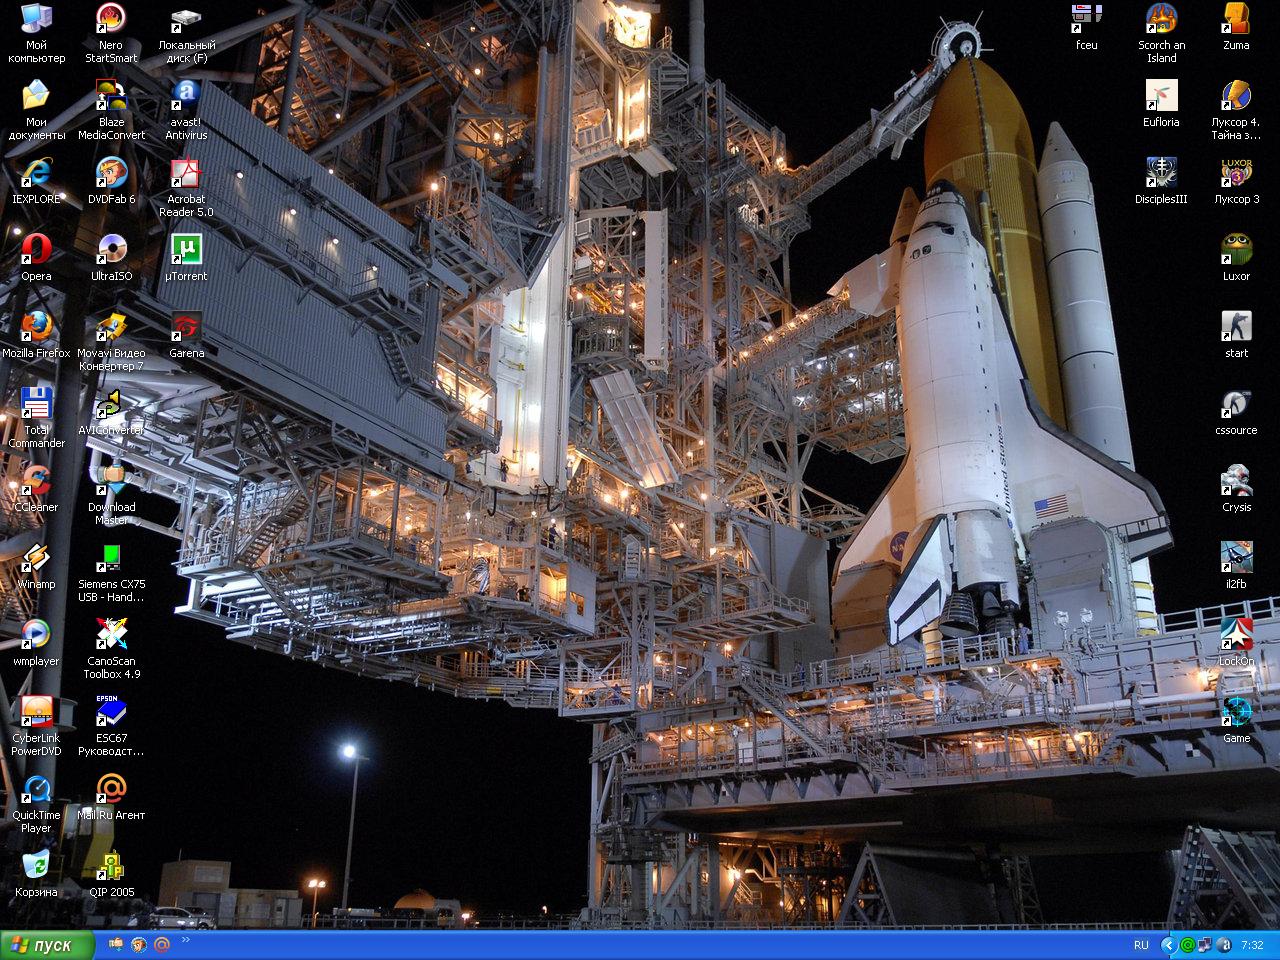Click the Zuma game icon
This screenshot has width=1280, height=960.
click(x=1236, y=19)
